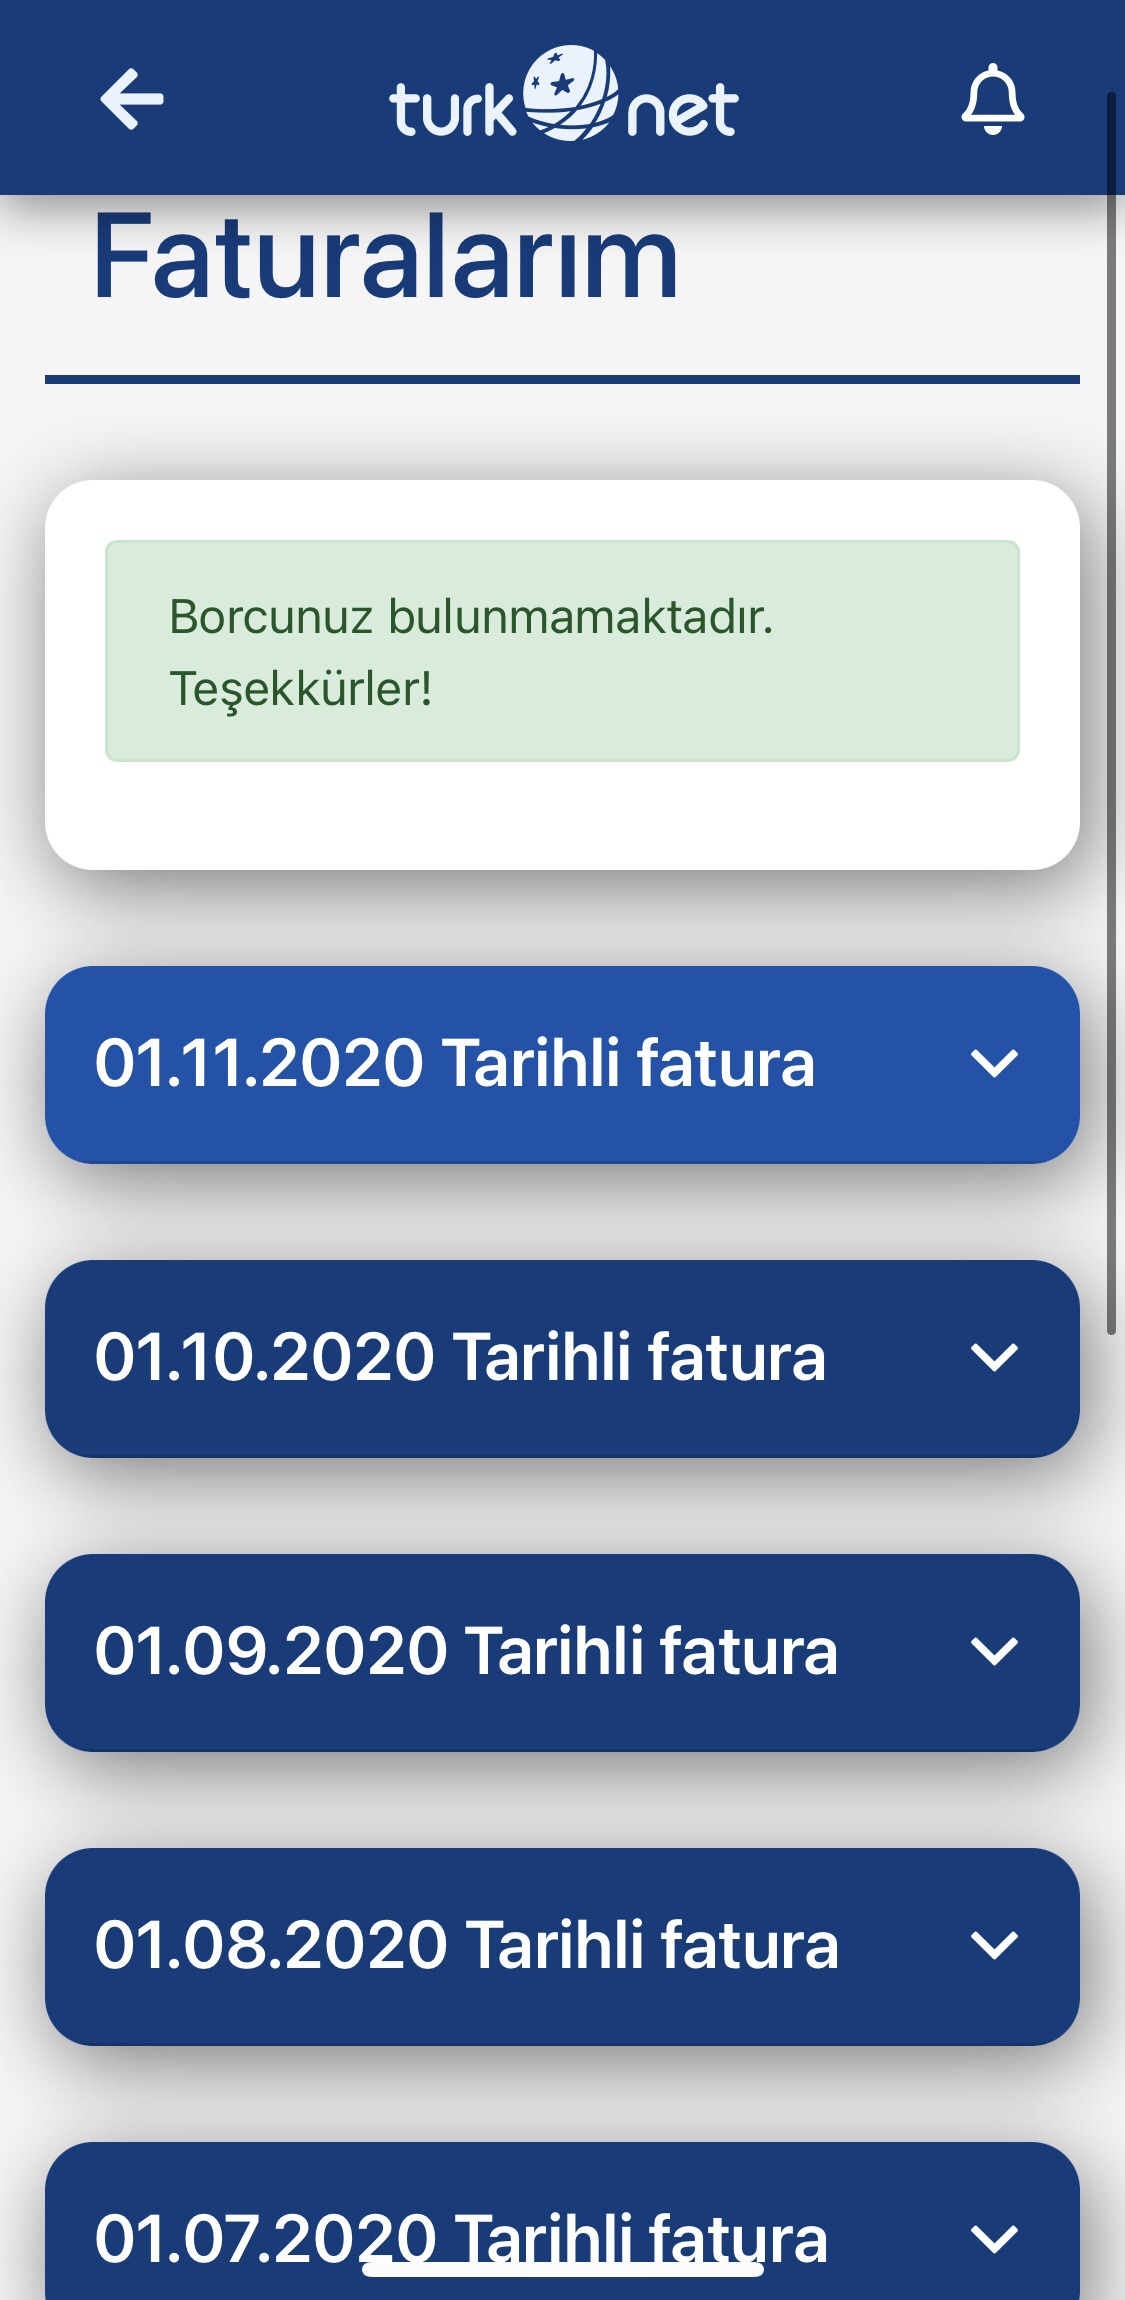This screenshot has width=1125, height=2300.
Task: Expand the 01.07.2020 invoice chevron
Action: (x=994, y=2239)
